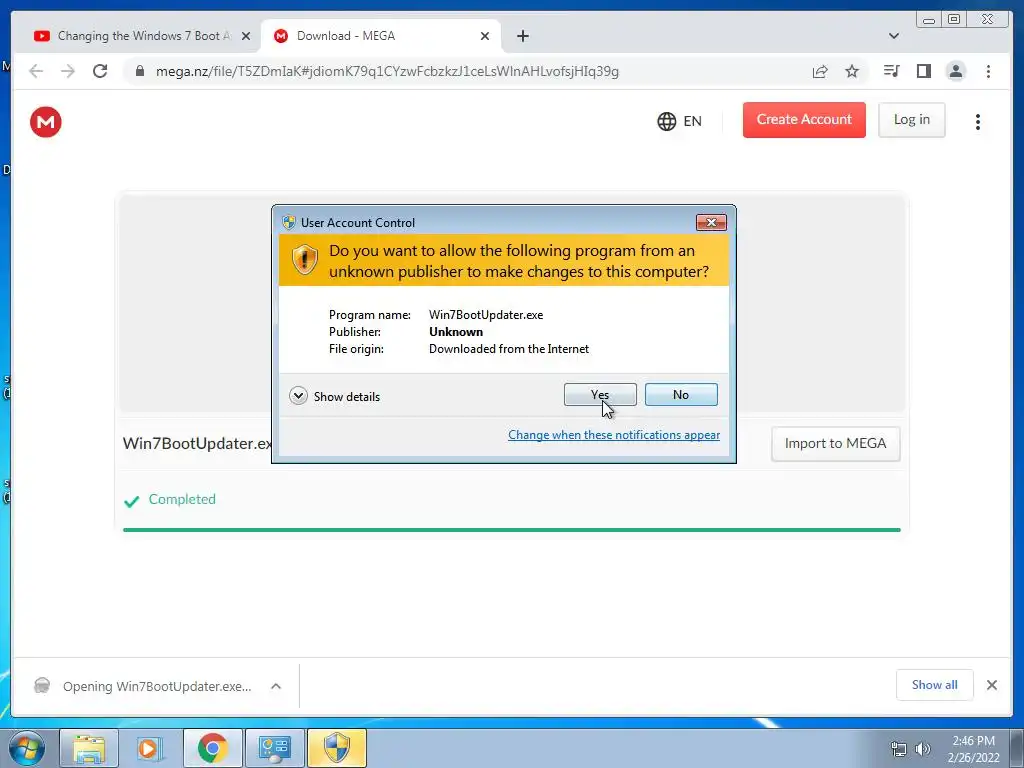
Task: Open Chrome tab search dropdown
Action: [893, 36]
